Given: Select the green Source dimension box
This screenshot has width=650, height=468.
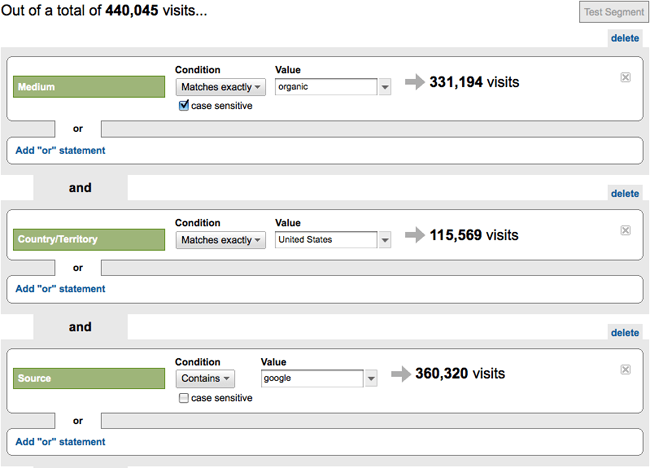Looking at the screenshot, I should coord(89,379).
